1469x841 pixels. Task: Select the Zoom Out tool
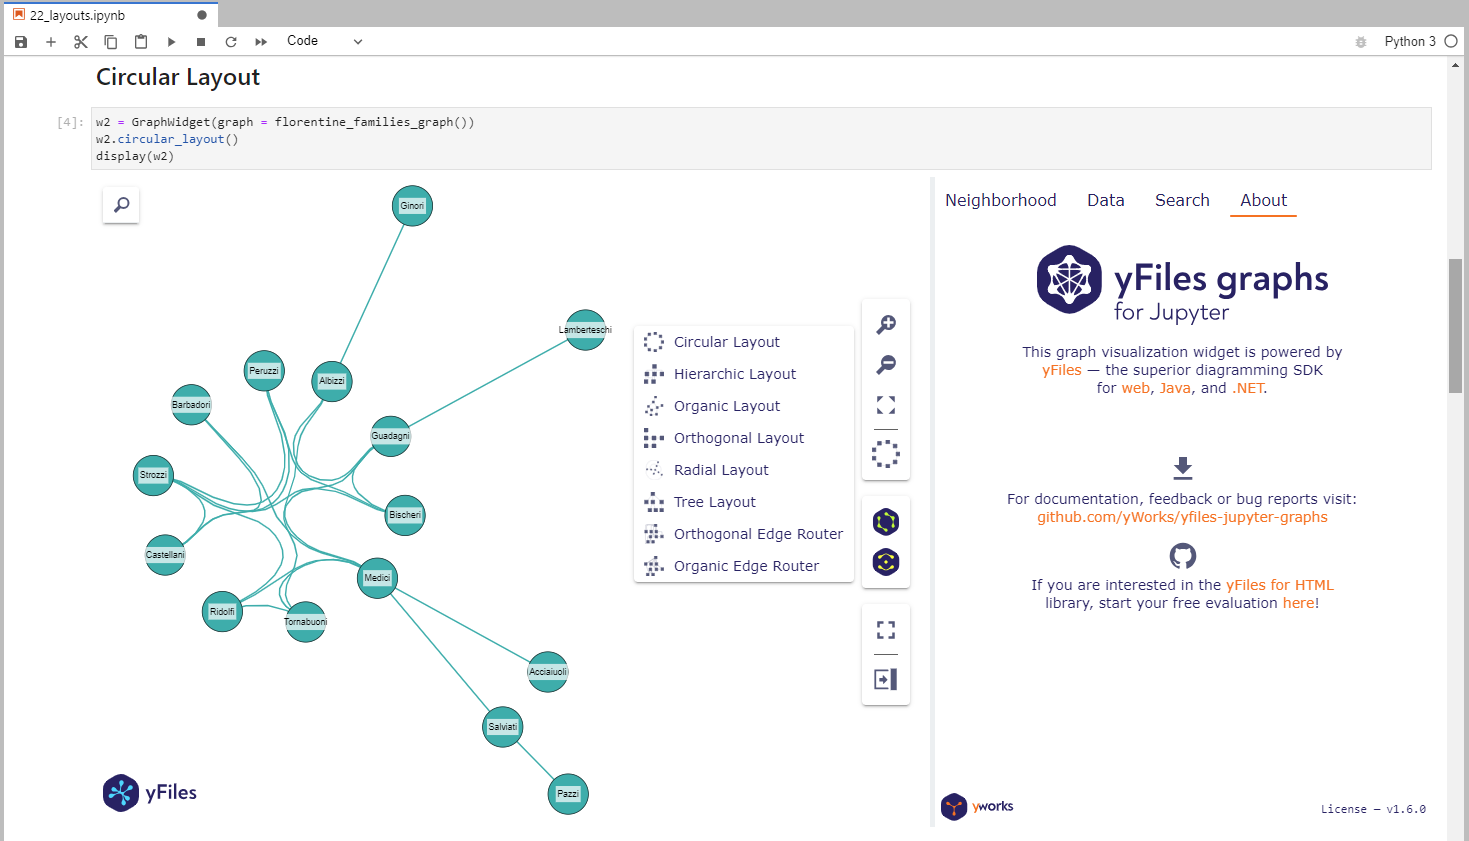885,364
